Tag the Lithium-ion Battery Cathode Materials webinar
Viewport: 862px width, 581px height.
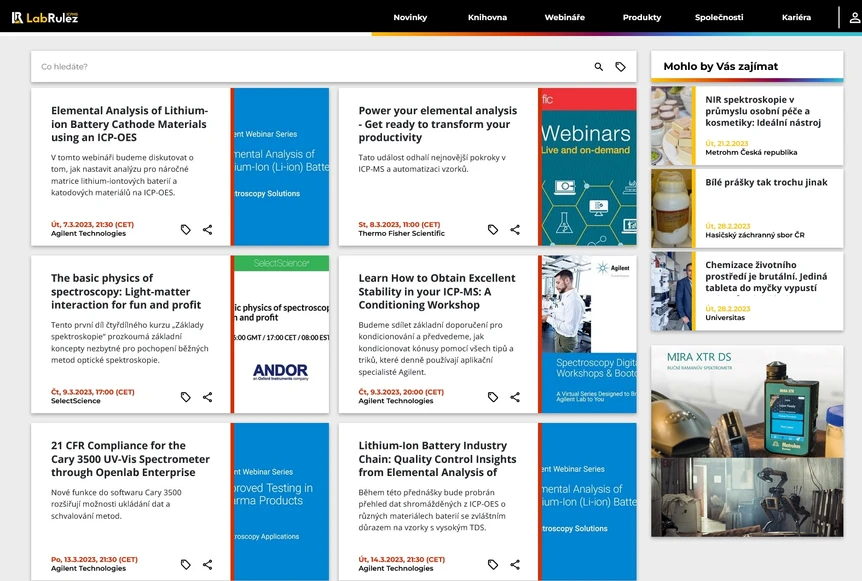(x=186, y=230)
